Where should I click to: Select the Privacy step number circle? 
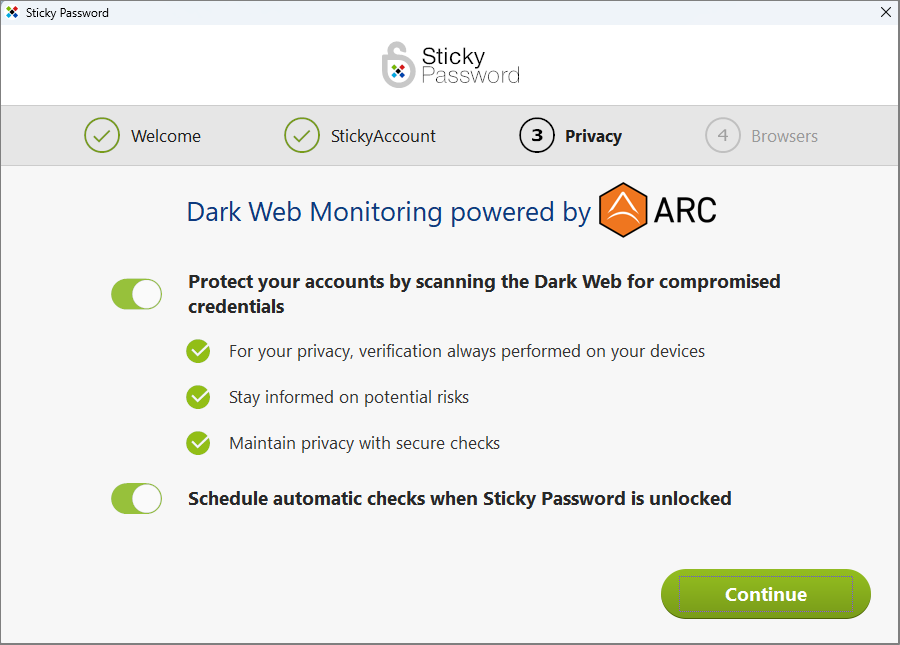[537, 135]
